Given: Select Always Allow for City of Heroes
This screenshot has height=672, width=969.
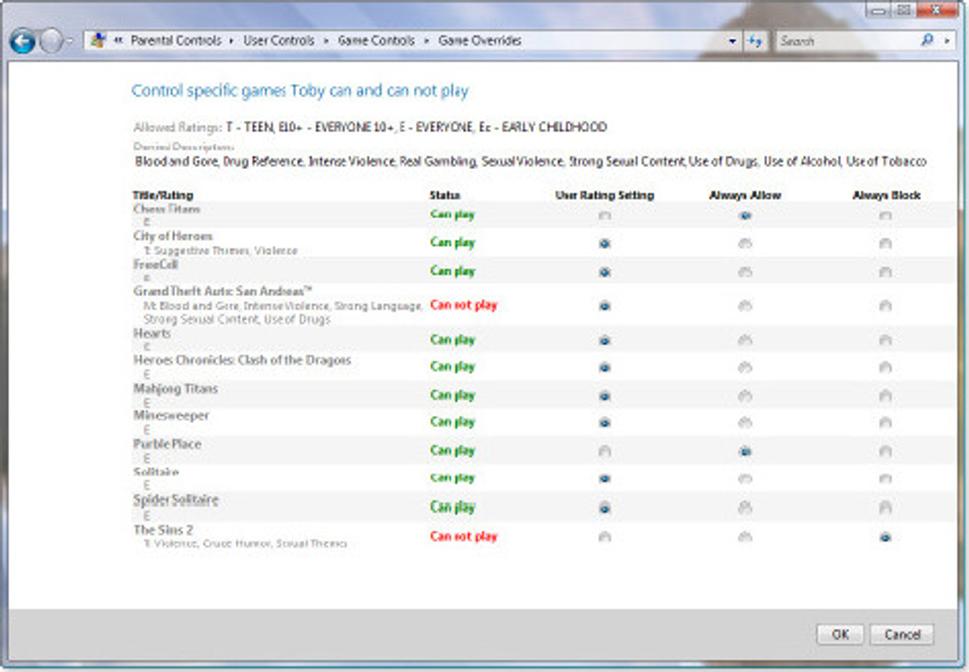Looking at the screenshot, I should tap(745, 244).
